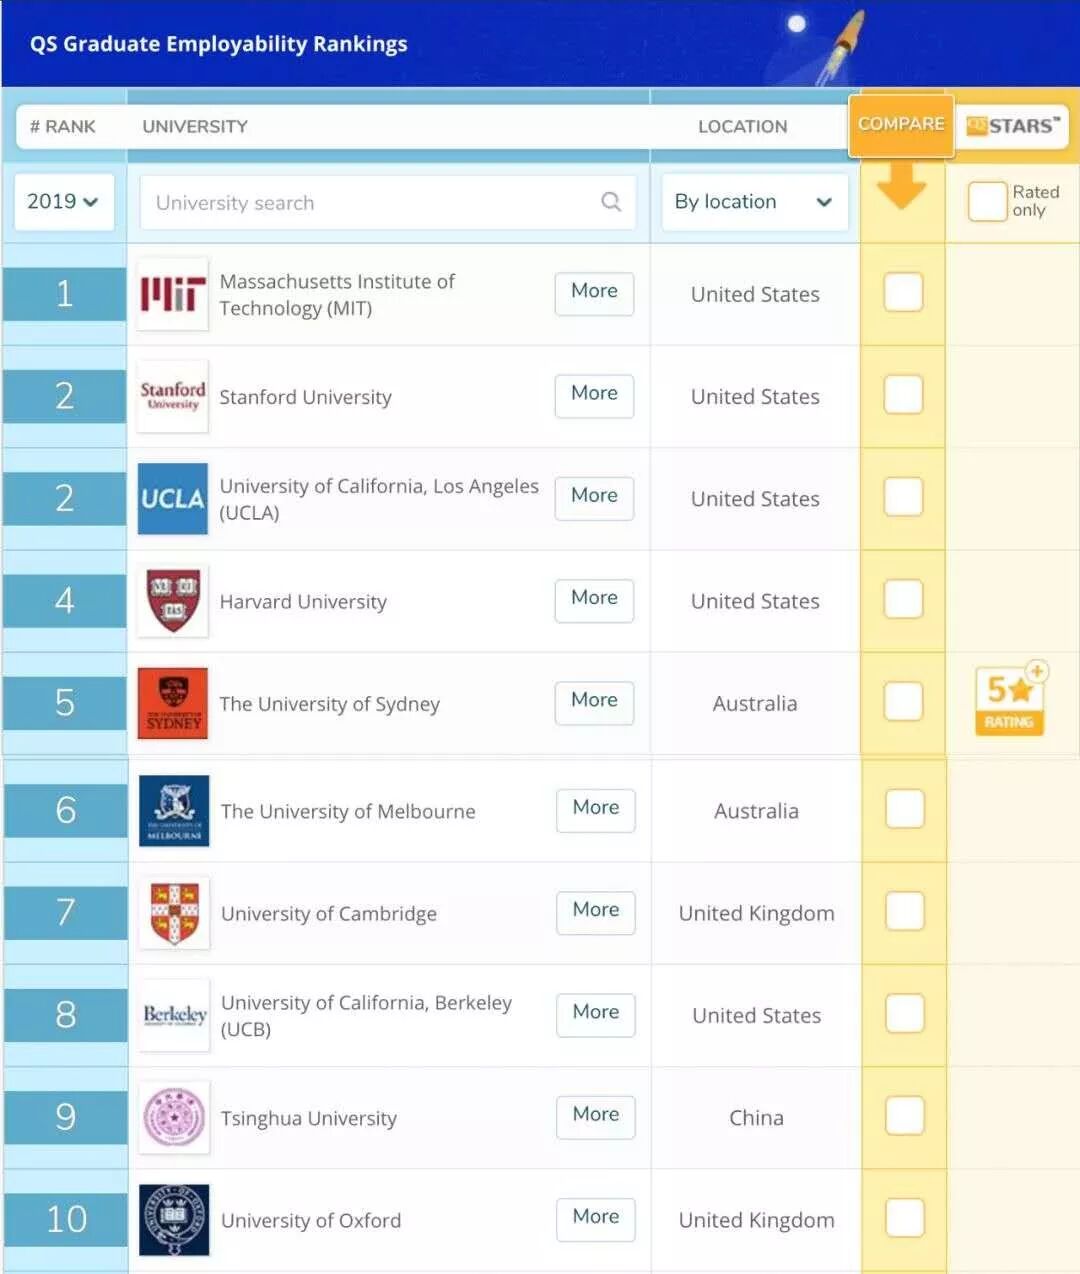Image resolution: width=1080 pixels, height=1274 pixels.
Task: Click Australia location in Sydney row
Action: 755,704
